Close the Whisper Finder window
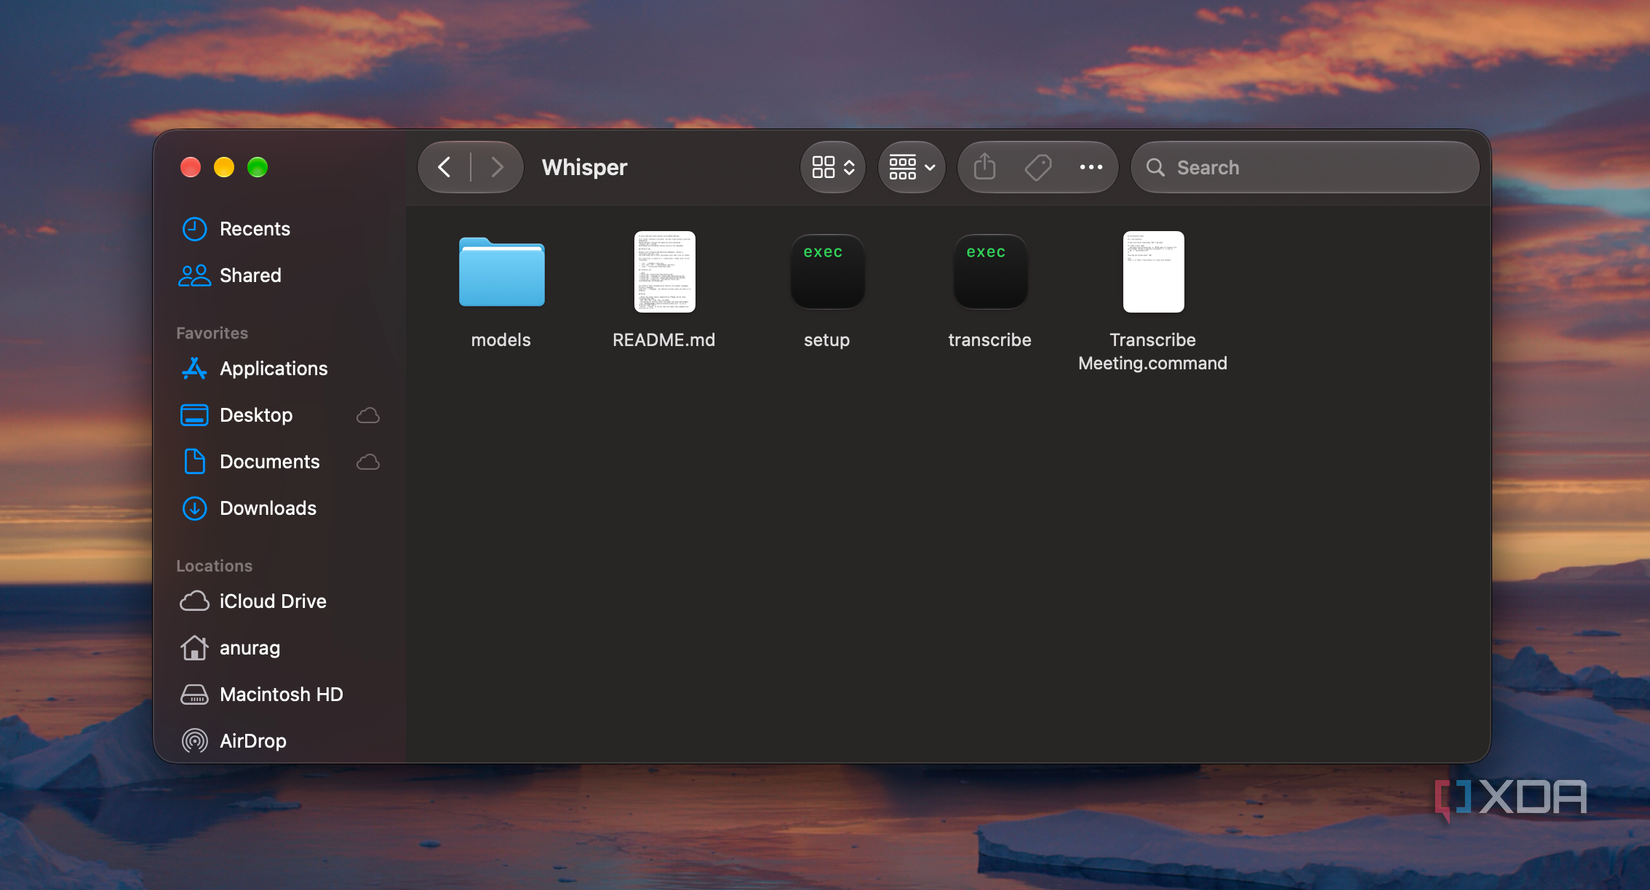 [x=190, y=167]
